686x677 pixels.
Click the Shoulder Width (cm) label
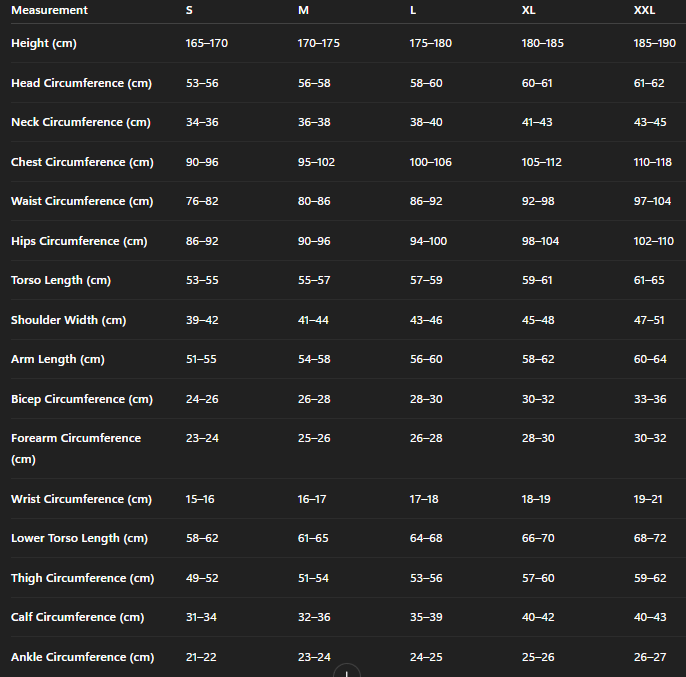[68, 320]
